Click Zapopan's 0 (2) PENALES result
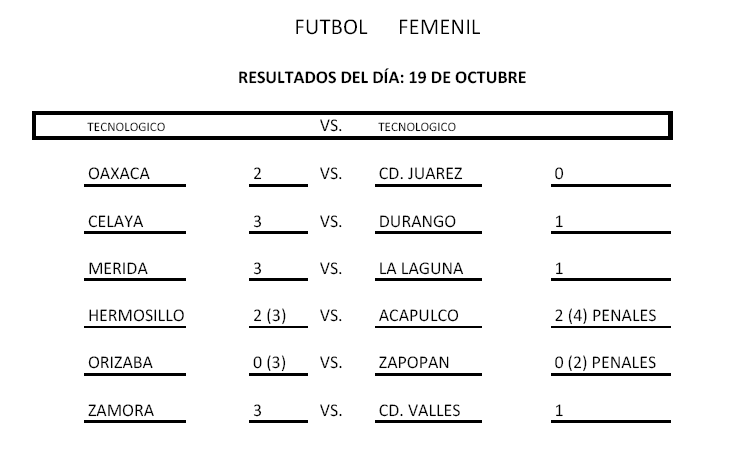Image resolution: width=743 pixels, height=467 pixels. (605, 363)
